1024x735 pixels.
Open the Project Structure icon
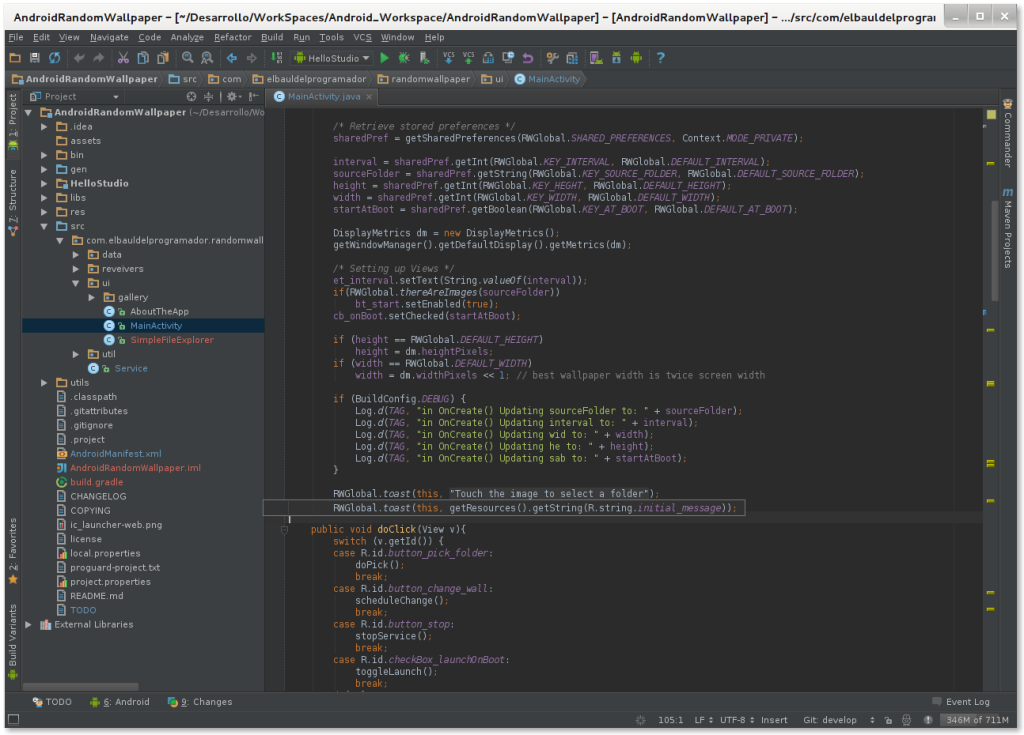coord(572,58)
